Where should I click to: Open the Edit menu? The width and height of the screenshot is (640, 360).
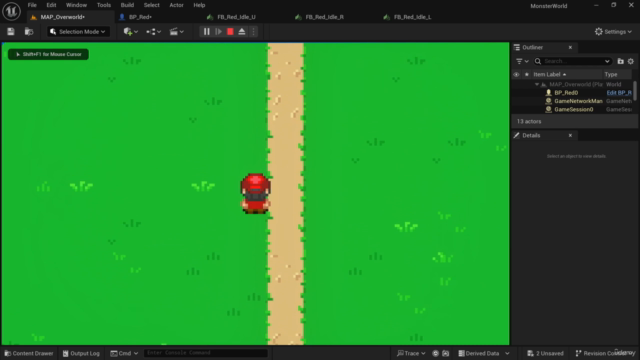click(x=51, y=5)
